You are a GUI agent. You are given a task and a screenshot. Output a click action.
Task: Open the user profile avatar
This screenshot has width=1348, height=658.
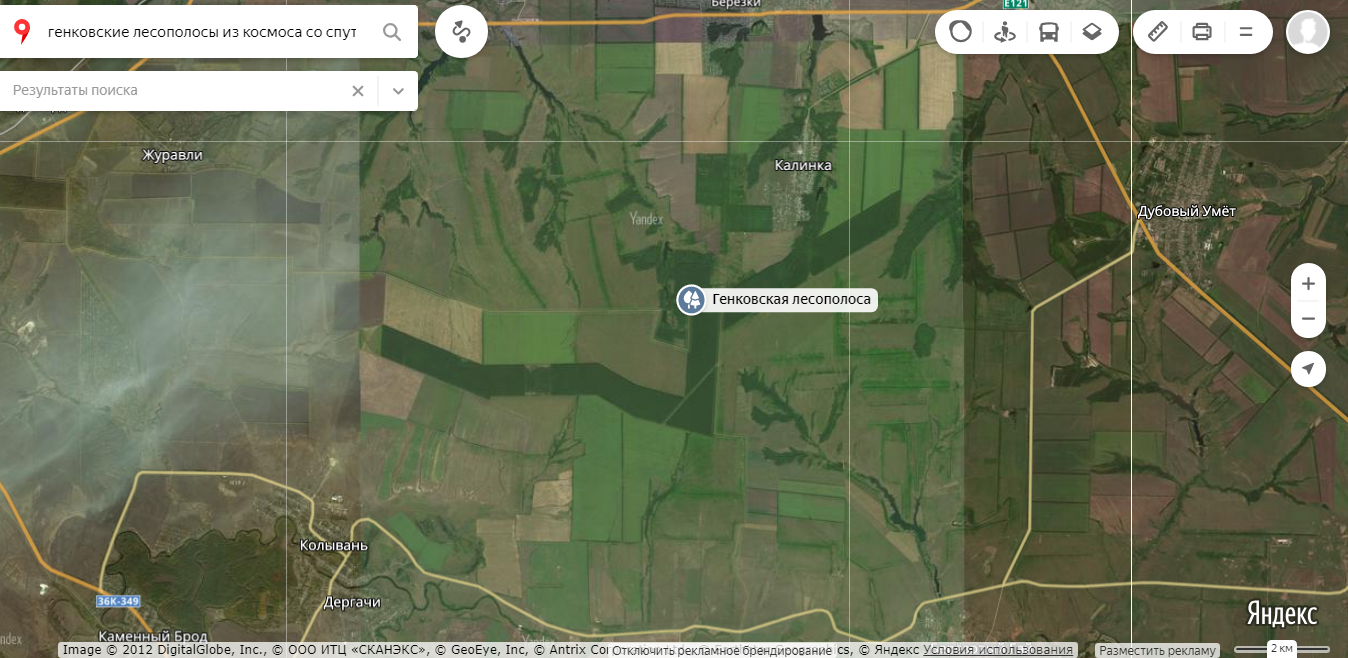tap(1307, 32)
